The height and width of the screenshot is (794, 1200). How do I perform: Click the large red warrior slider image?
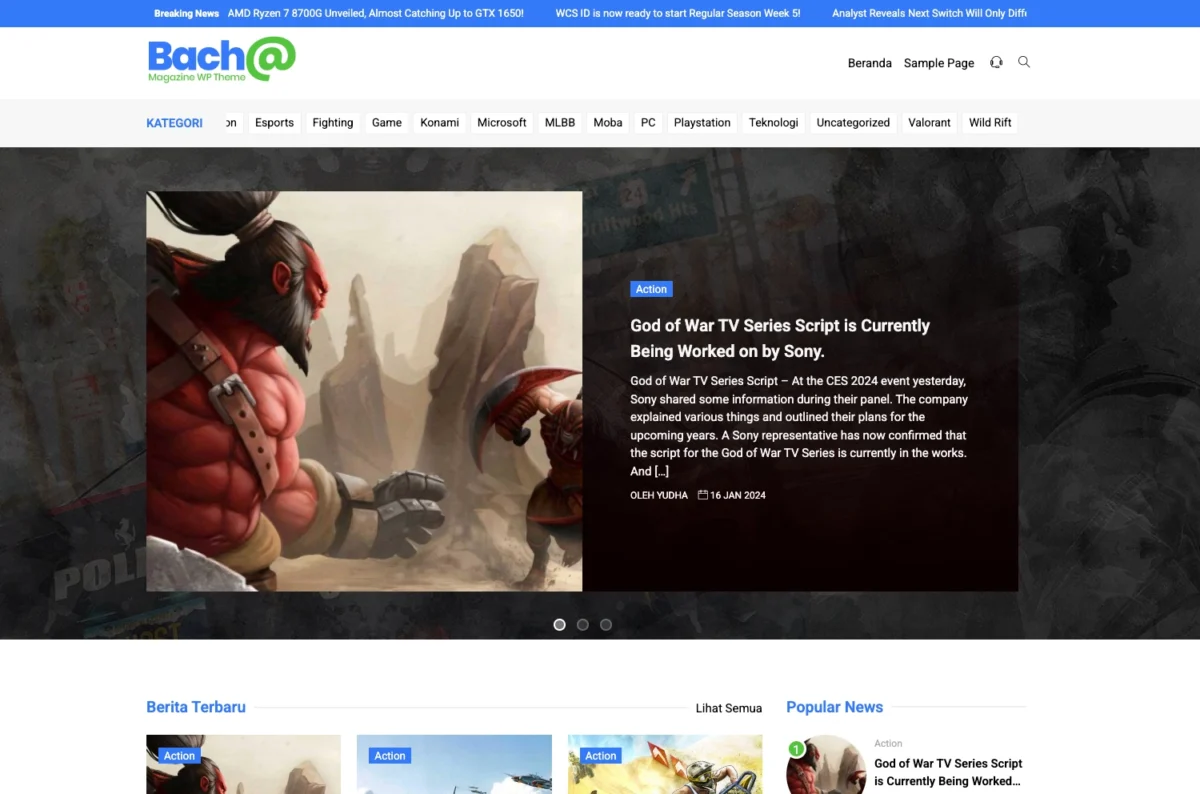(364, 391)
